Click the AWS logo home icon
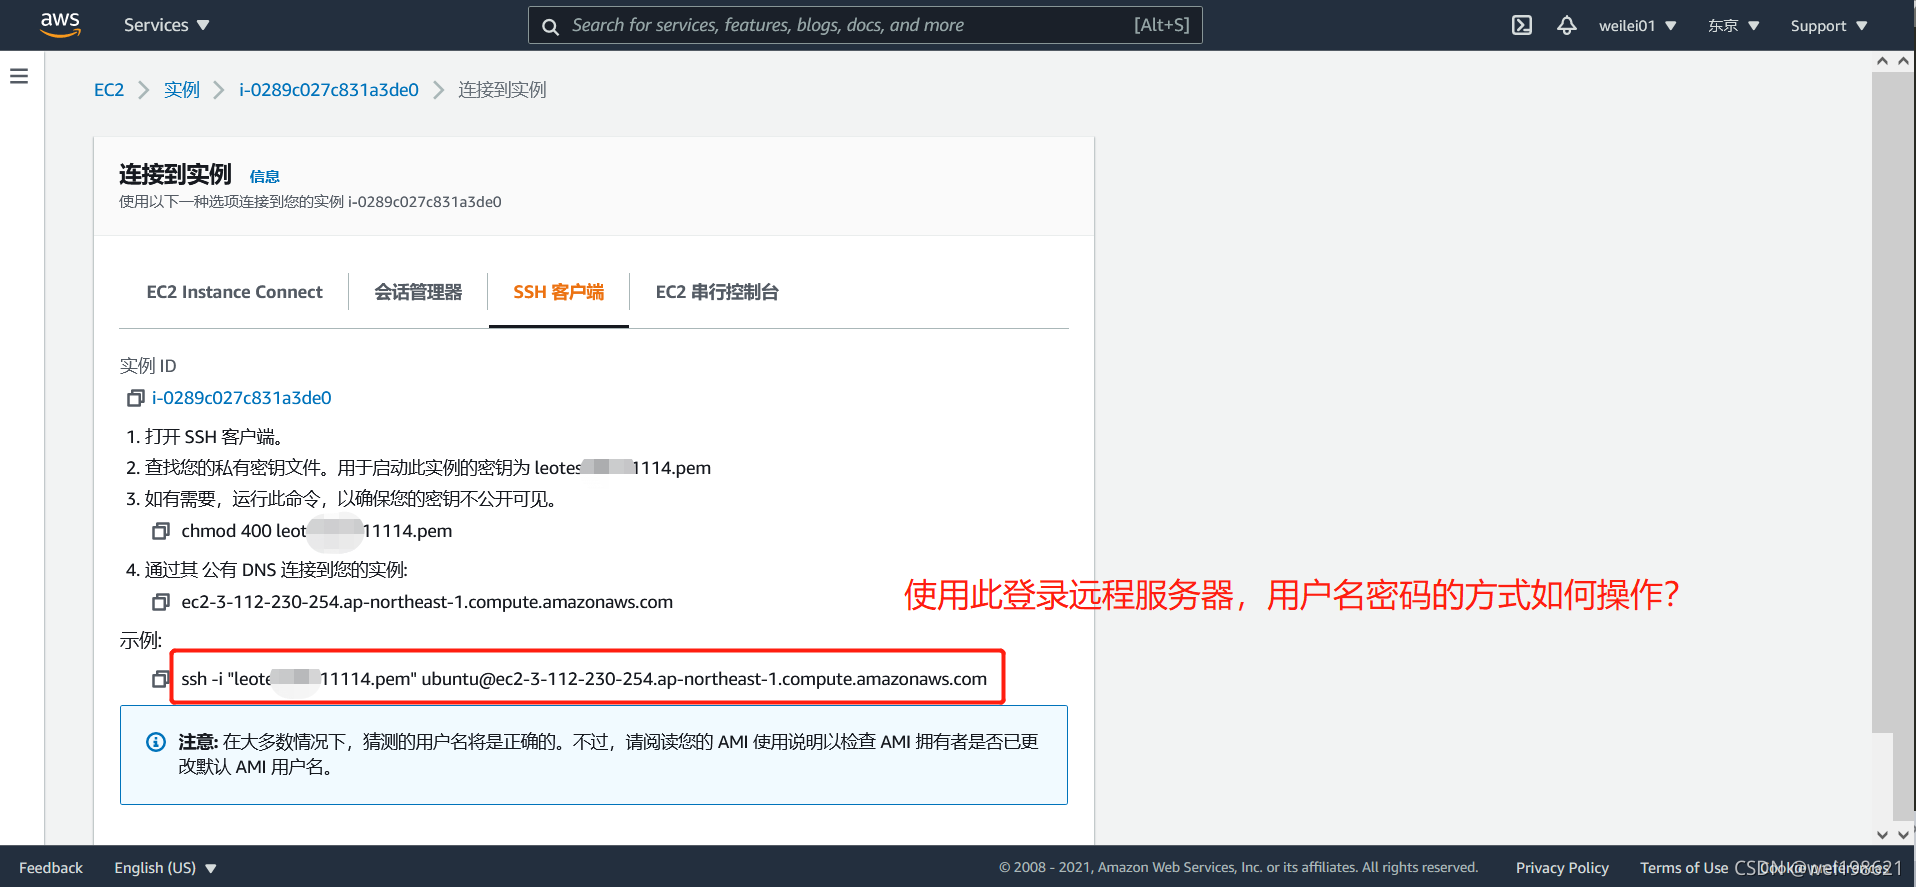The height and width of the screenshot is (887, 1916). tap(60, 25)
